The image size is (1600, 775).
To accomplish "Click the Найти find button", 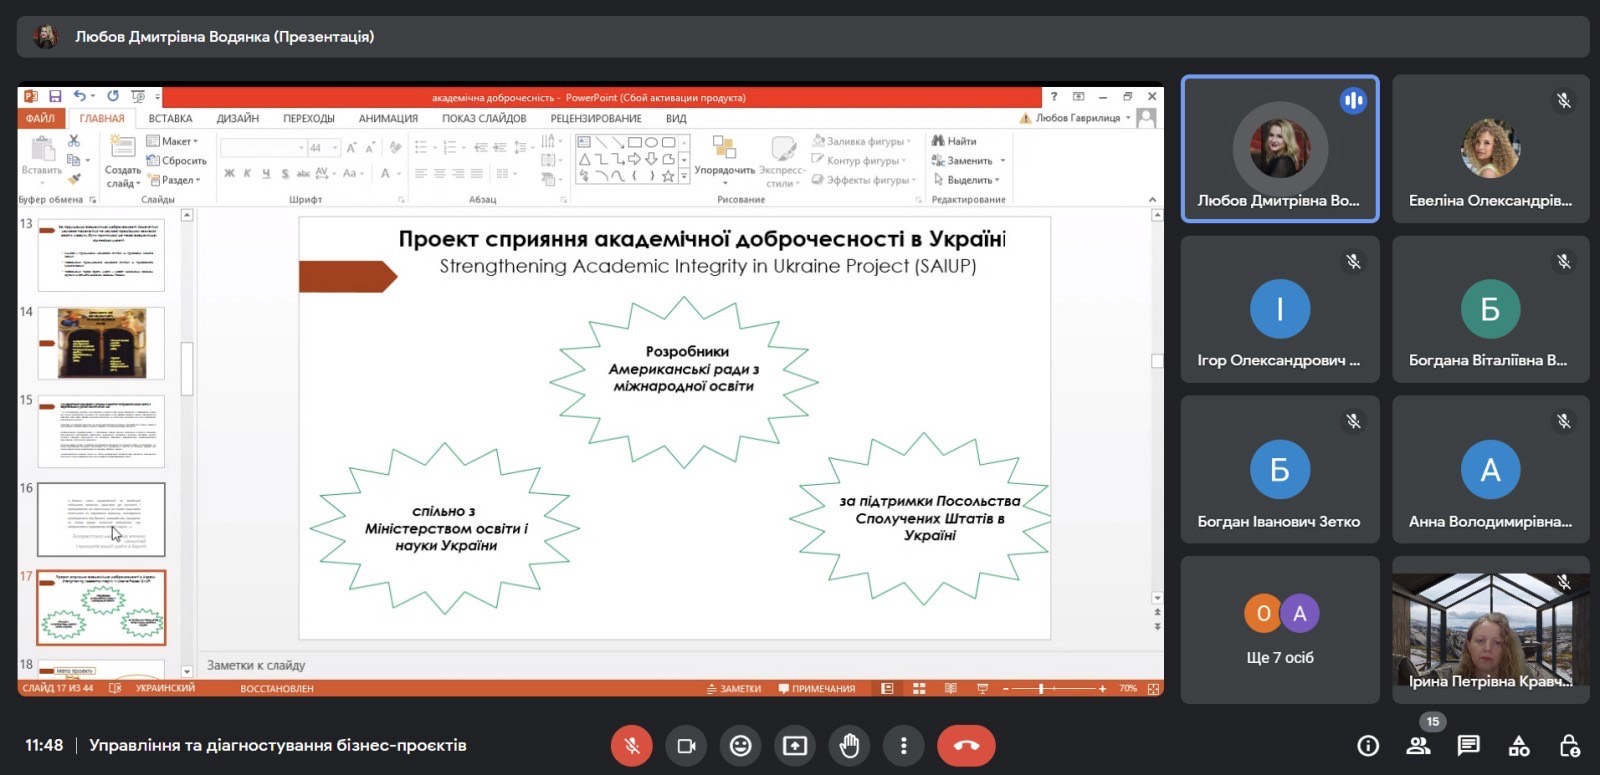I will coord(954,141).
